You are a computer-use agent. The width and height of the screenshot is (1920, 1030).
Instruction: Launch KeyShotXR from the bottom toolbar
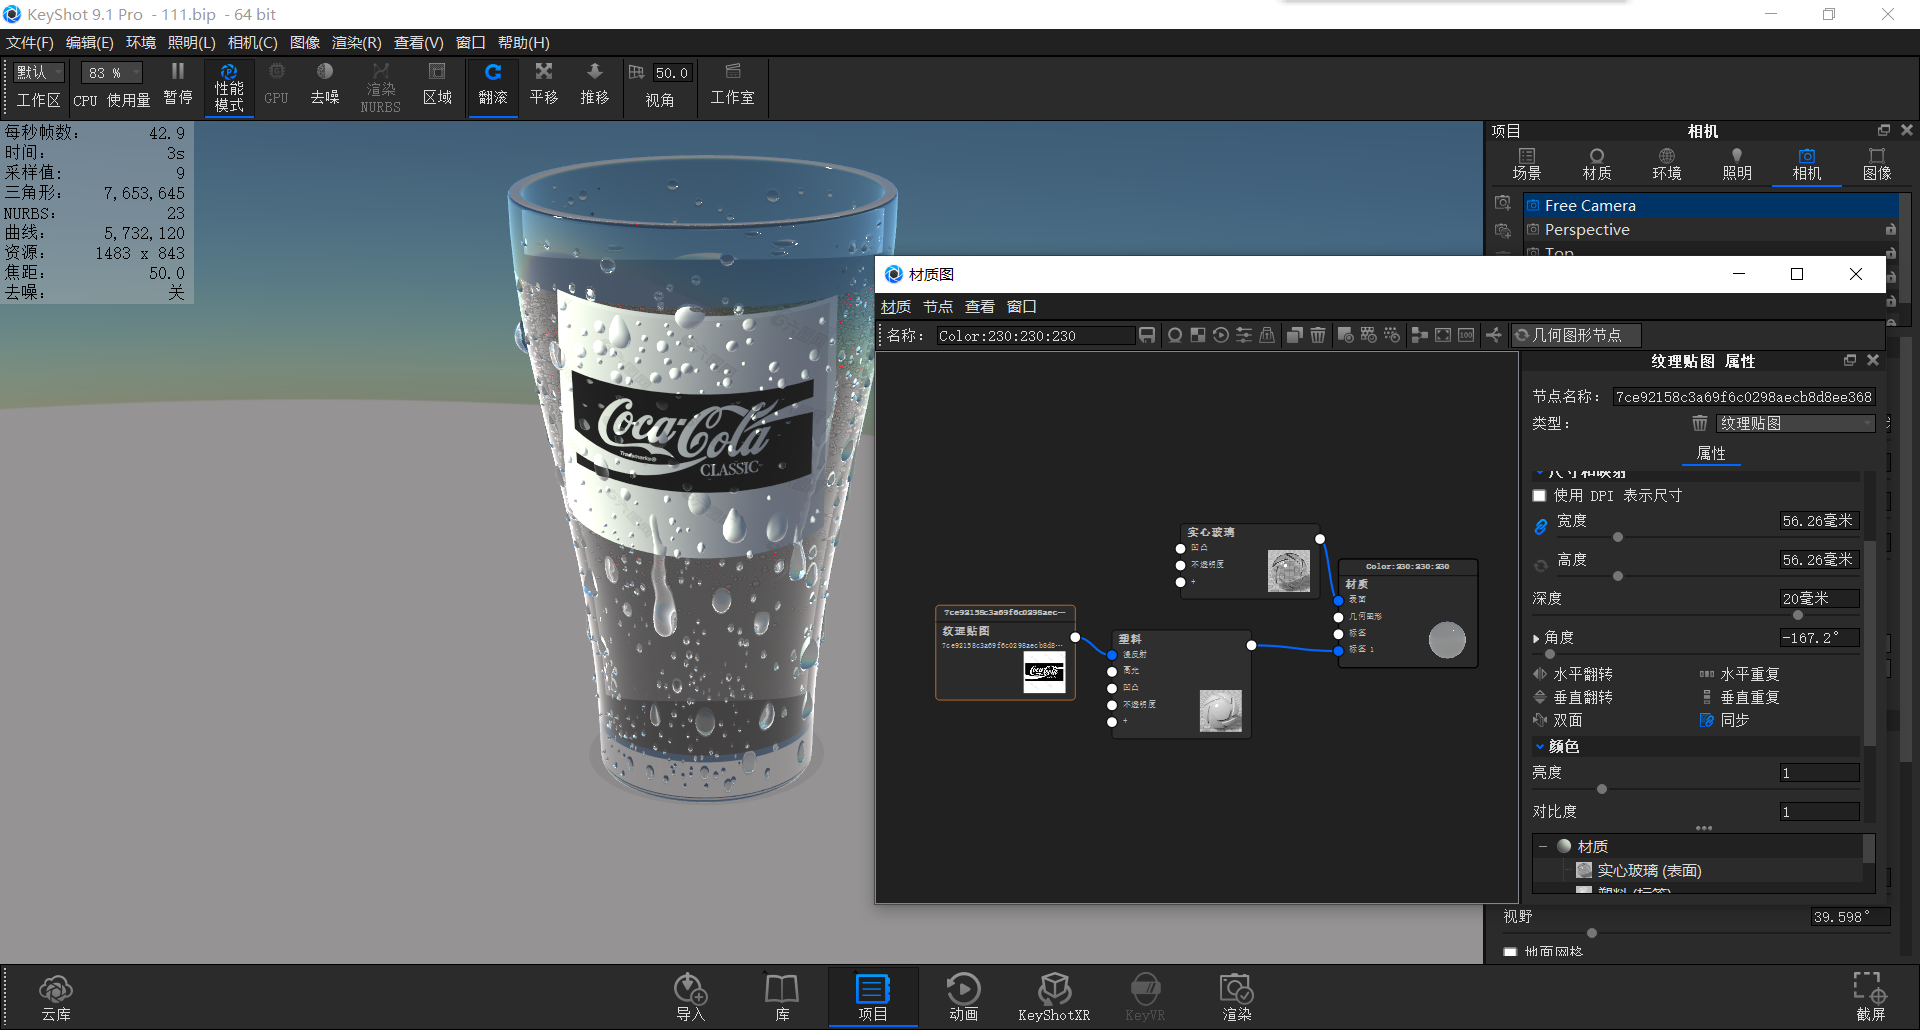[x=1054, y=996]
